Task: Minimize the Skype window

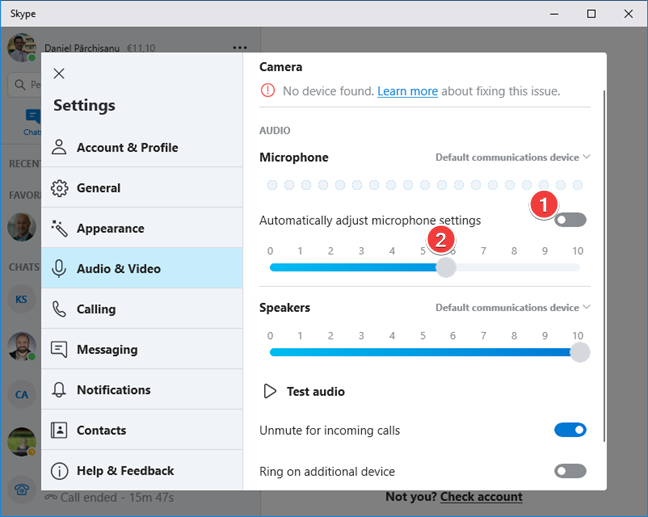Action: tap(554, 14)
